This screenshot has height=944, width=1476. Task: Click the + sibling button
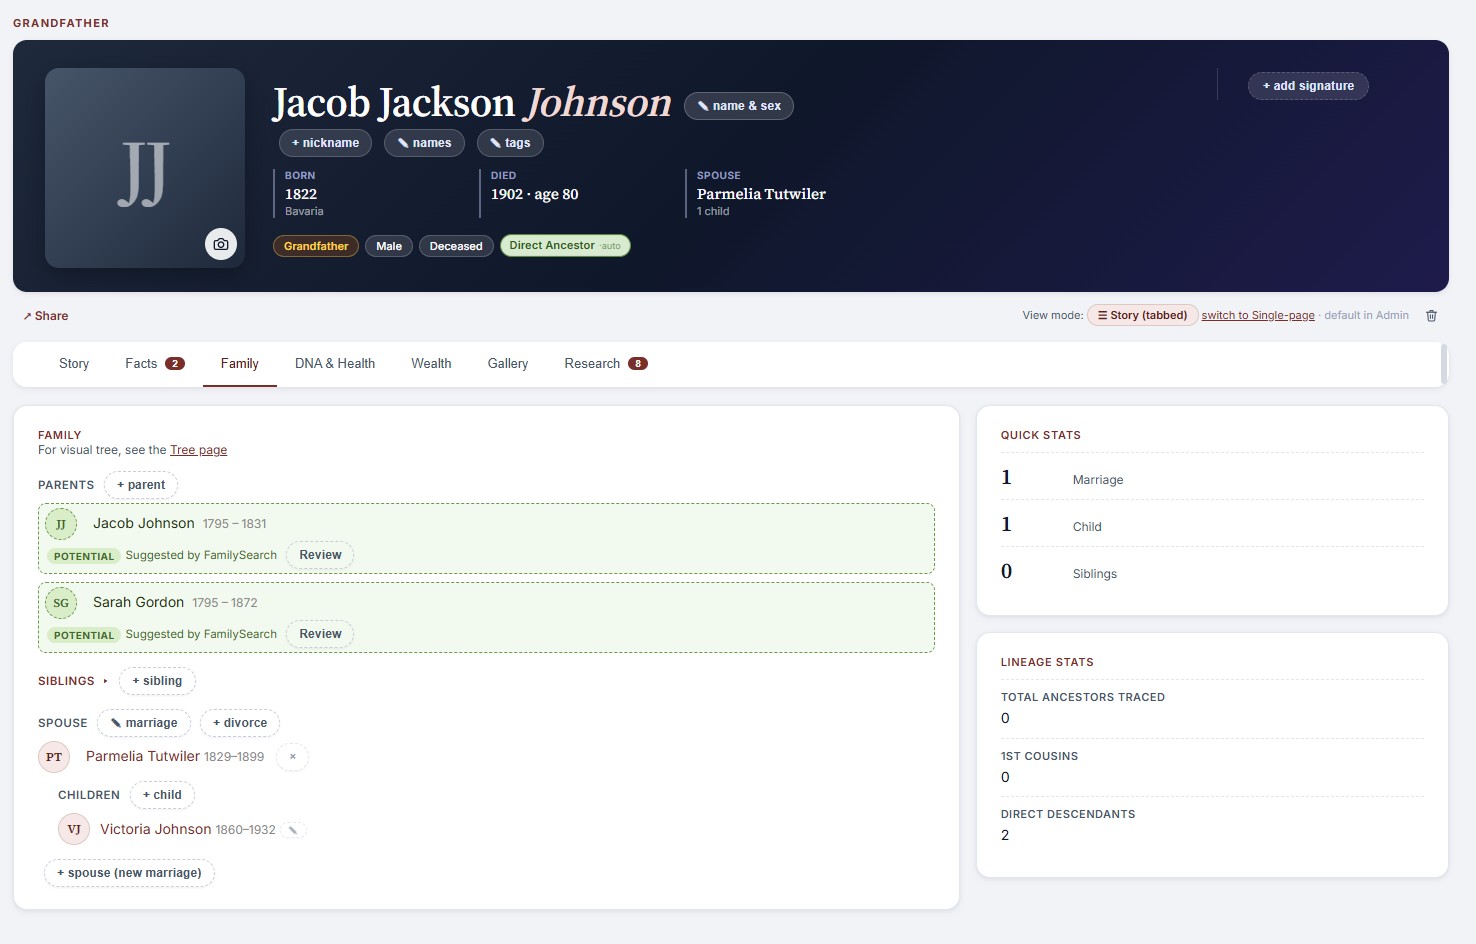tap(157, 681)
